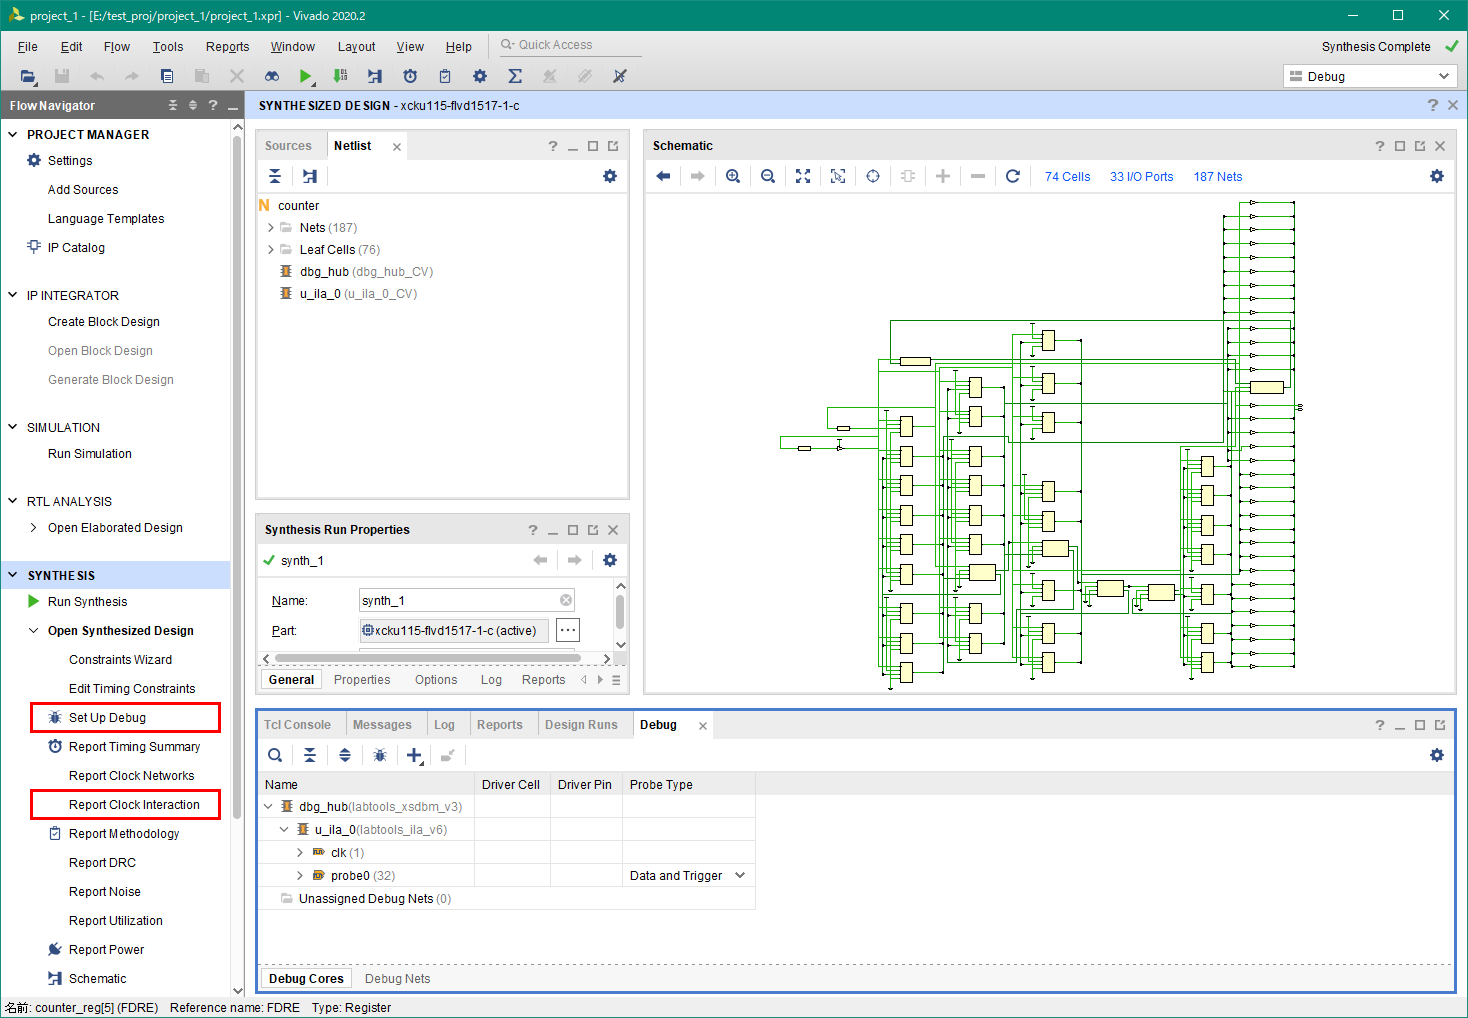
Task: Click Flow Navigator vertical scrollbar
Action: pyautogui.click(x=237, y=475)
